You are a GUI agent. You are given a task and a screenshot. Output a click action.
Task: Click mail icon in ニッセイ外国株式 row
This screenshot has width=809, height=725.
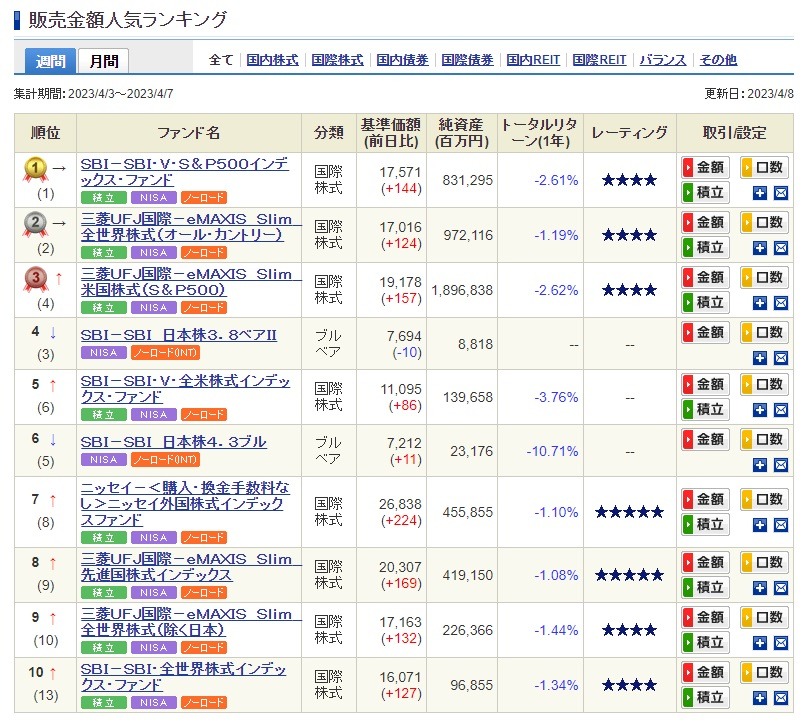(x=781, y=525)
